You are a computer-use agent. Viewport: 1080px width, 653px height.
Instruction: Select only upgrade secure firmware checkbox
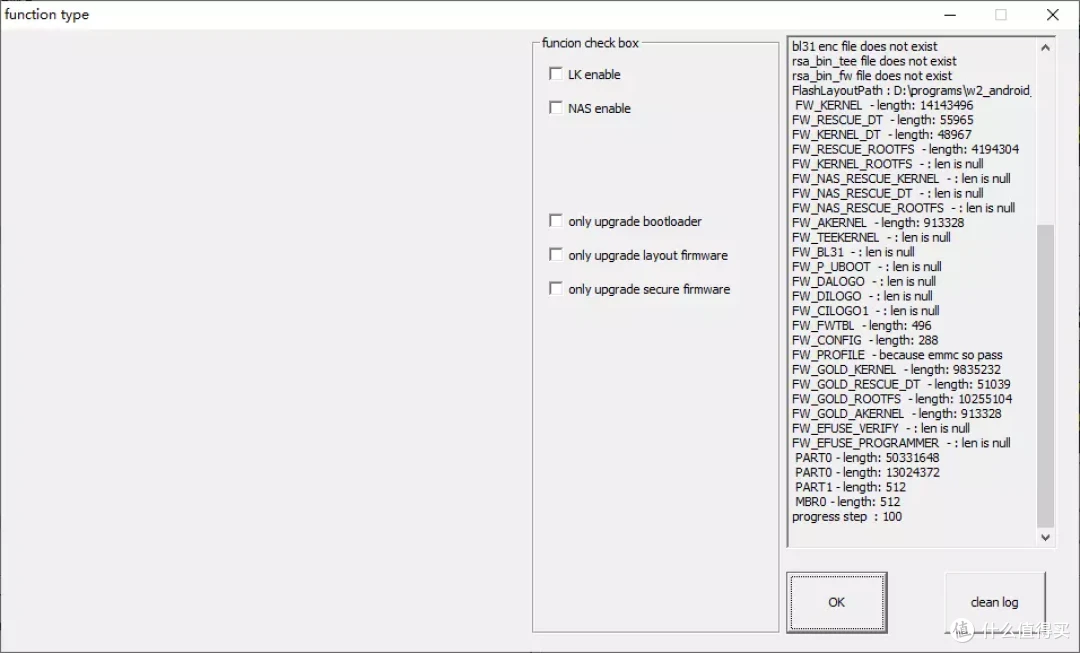(556, 289)
